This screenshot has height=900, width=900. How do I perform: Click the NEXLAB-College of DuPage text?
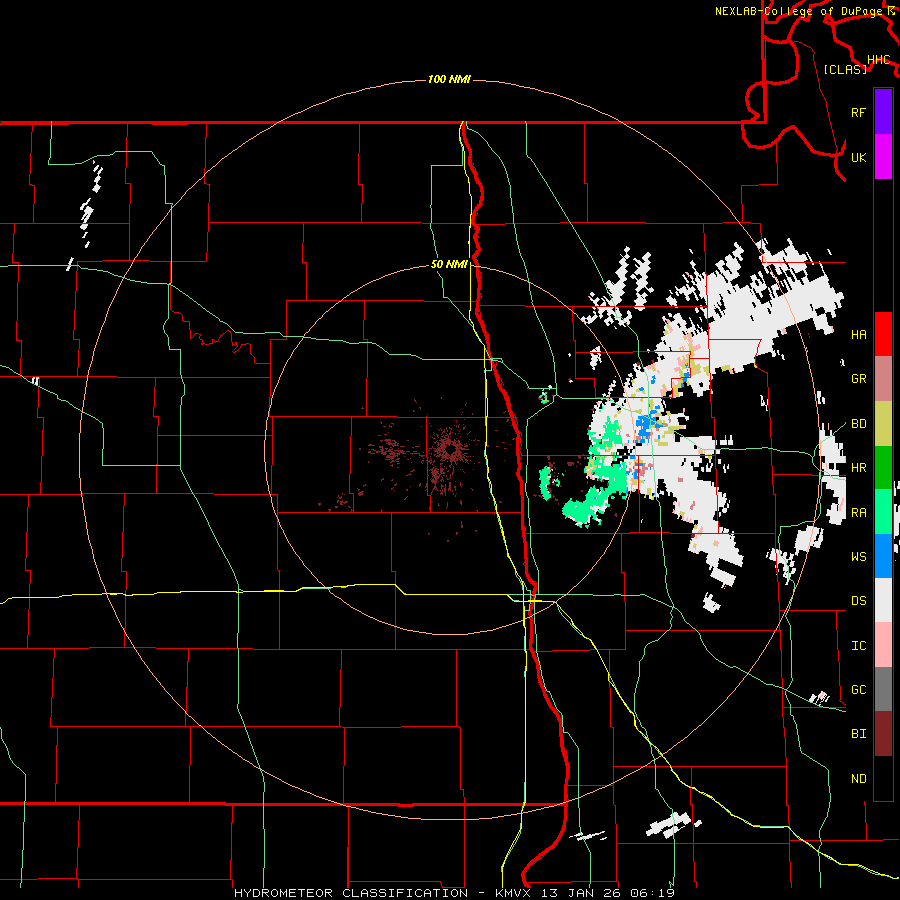[x=798, y=11]
